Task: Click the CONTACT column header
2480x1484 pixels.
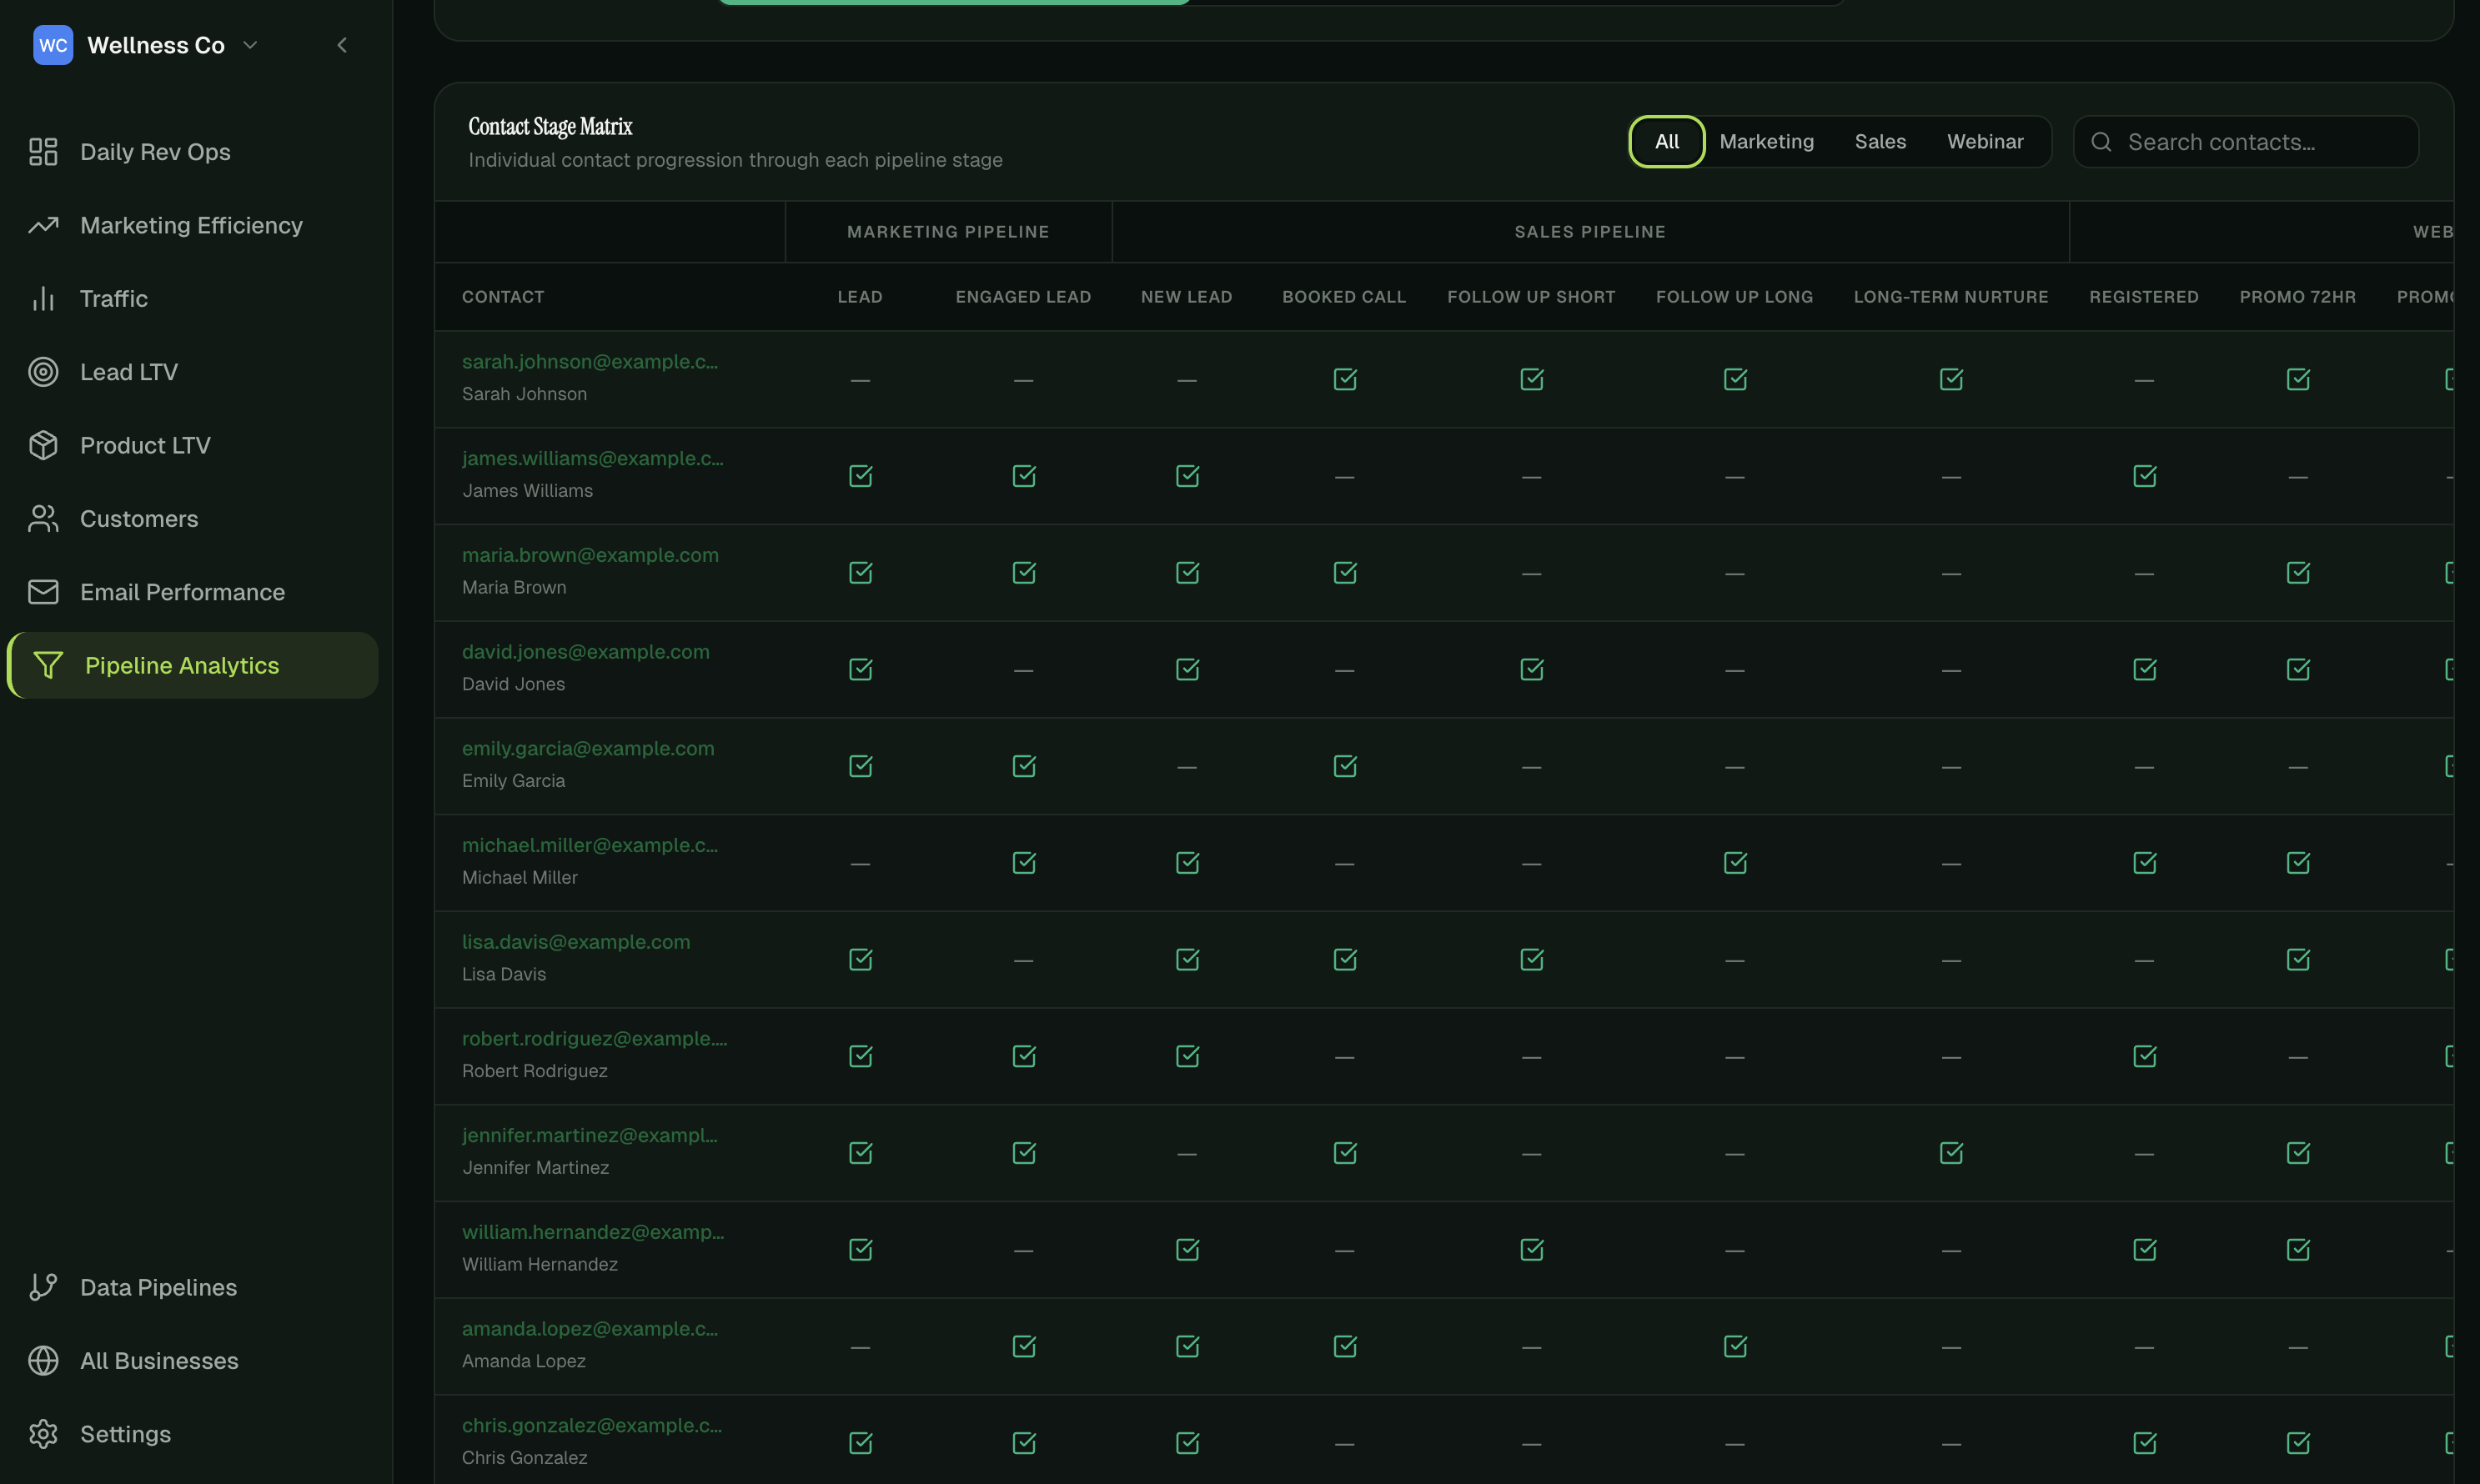Action: coord(503,297)
